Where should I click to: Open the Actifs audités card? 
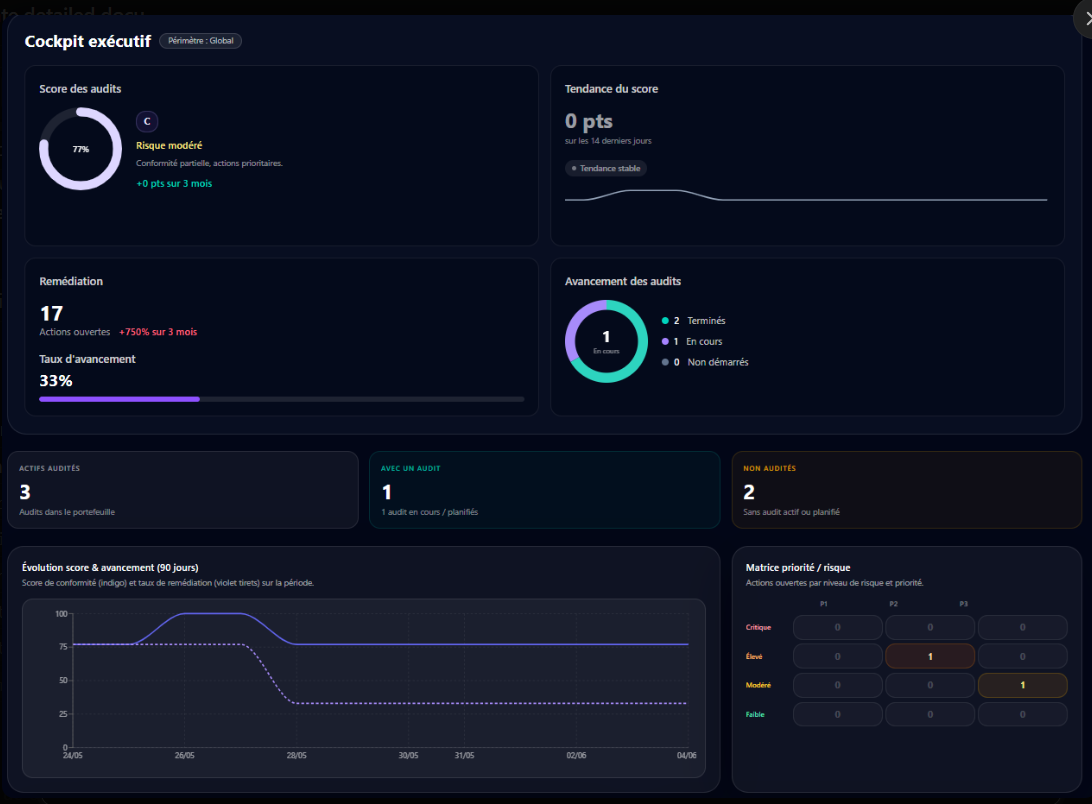pos(183,490)
